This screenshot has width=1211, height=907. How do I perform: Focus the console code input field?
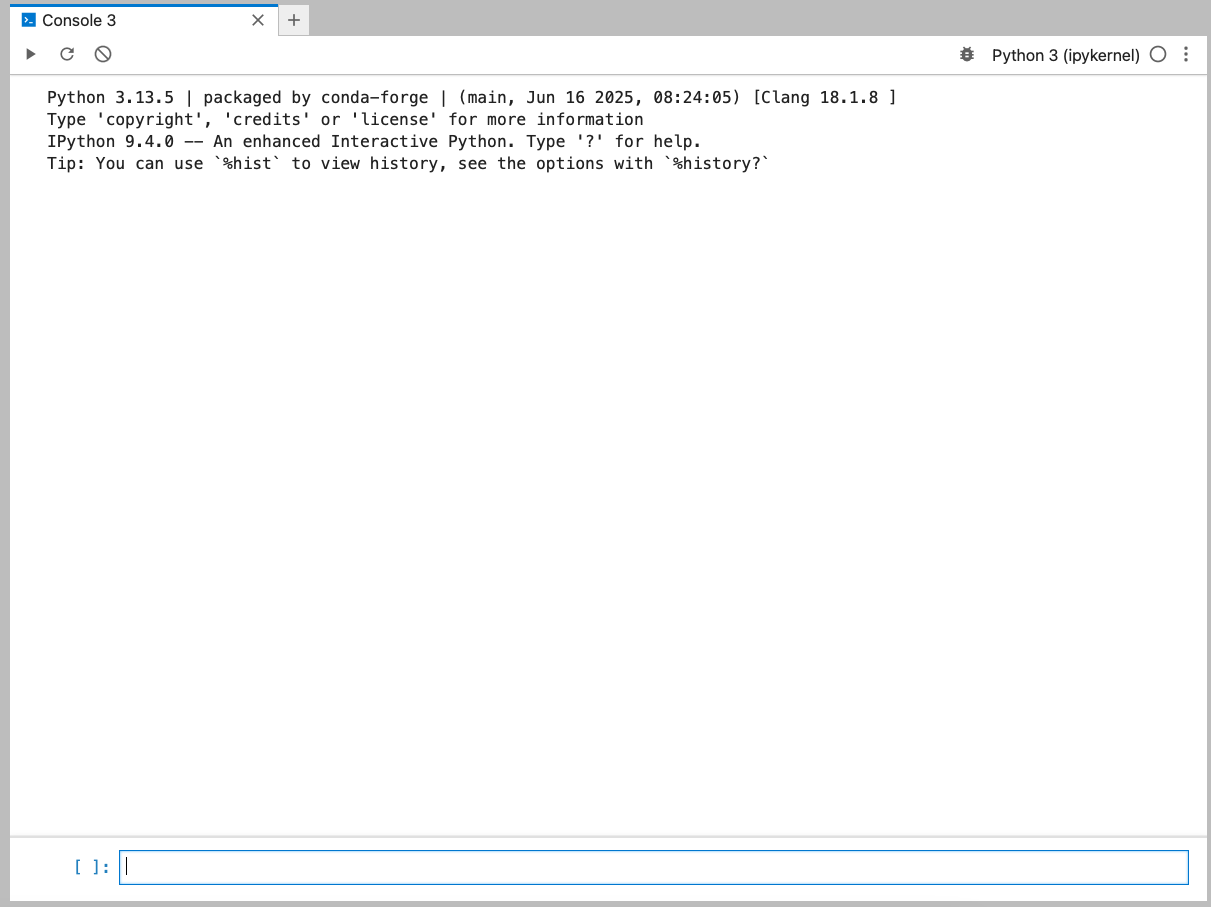pyautogui.click(x=654, y=867)
